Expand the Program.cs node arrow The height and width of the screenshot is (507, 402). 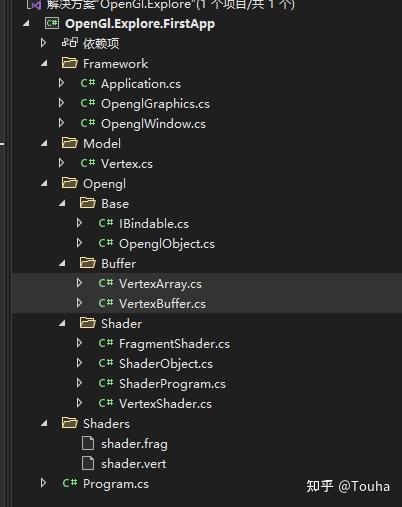coord(43,483)
